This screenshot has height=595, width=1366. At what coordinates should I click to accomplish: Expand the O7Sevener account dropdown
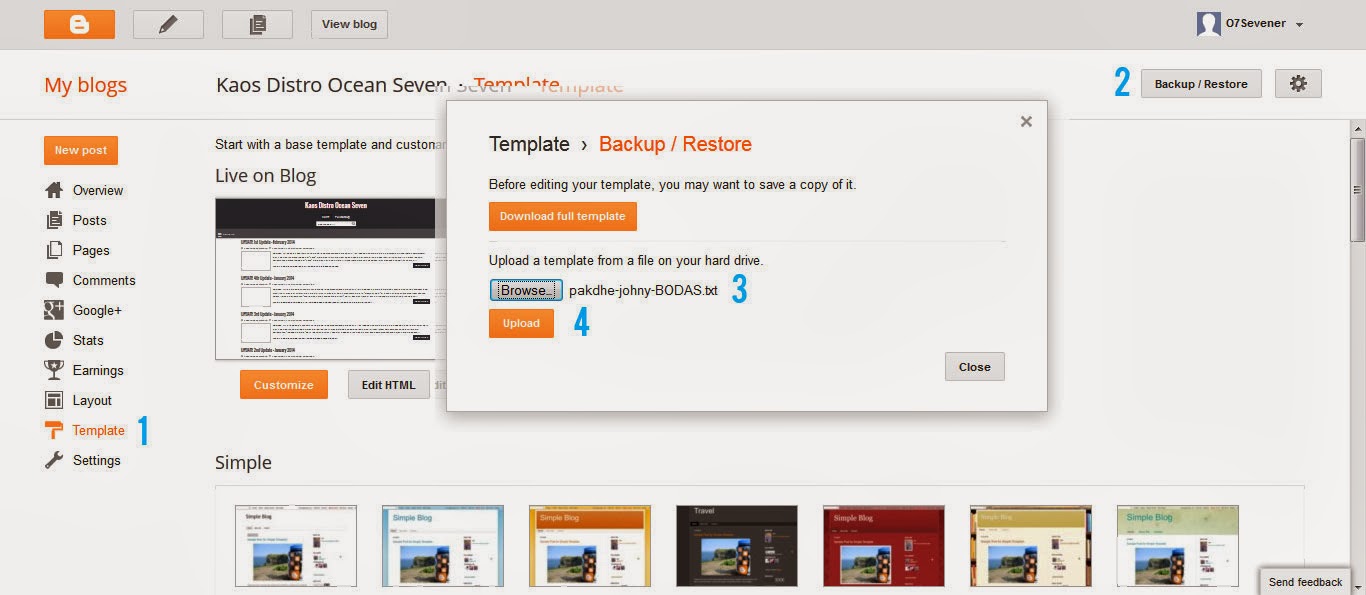pos(1298,24)
